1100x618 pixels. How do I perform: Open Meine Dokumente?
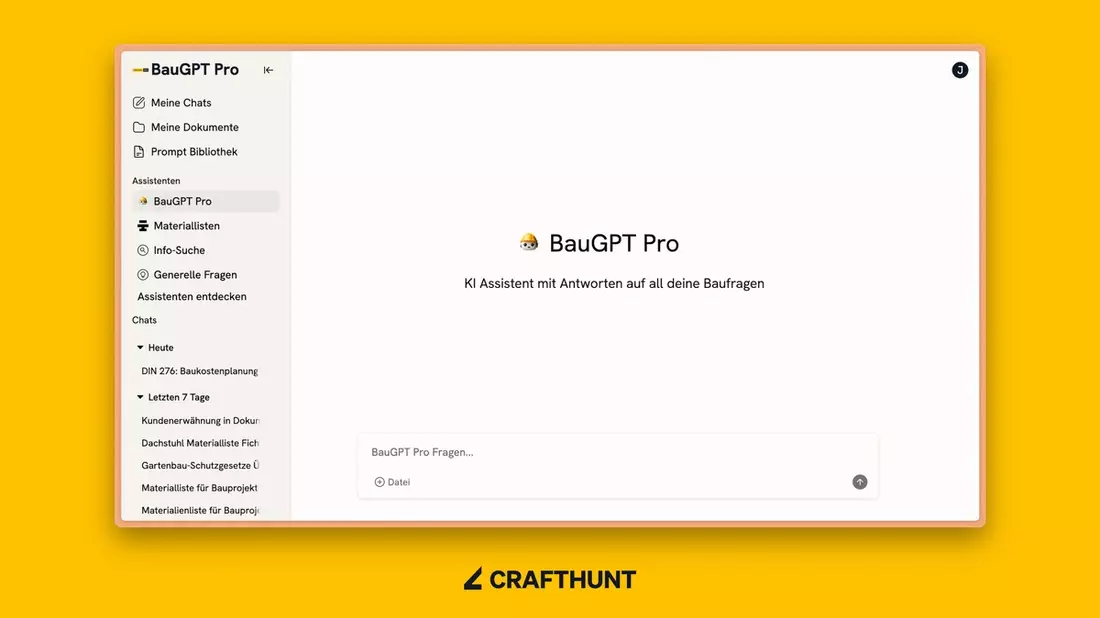(186, 127)
